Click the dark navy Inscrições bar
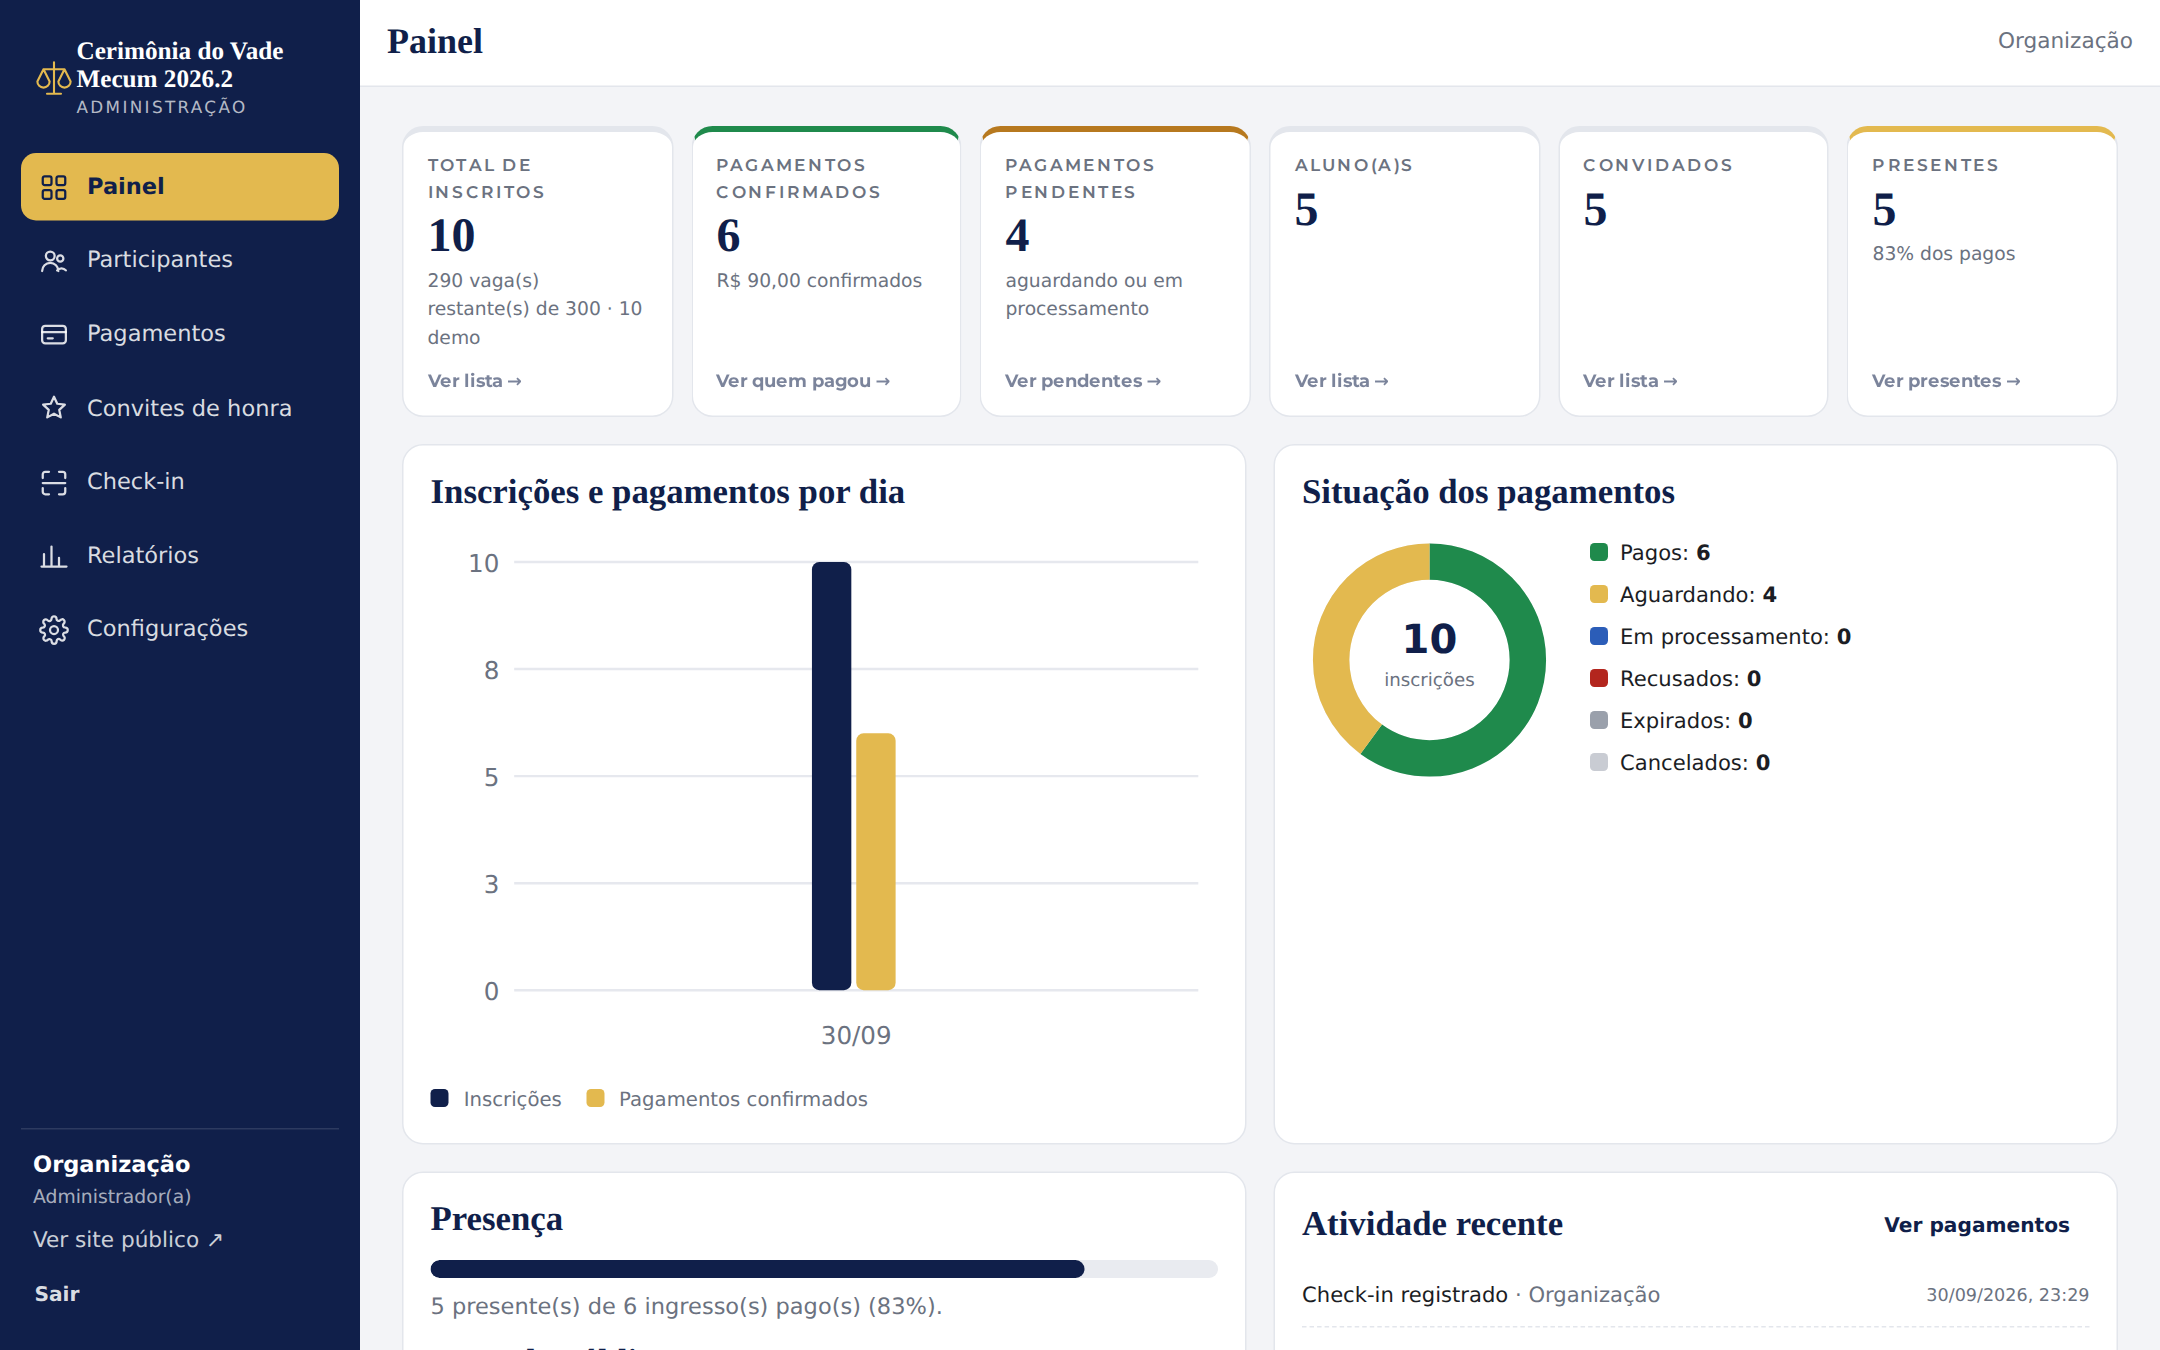 832,776
